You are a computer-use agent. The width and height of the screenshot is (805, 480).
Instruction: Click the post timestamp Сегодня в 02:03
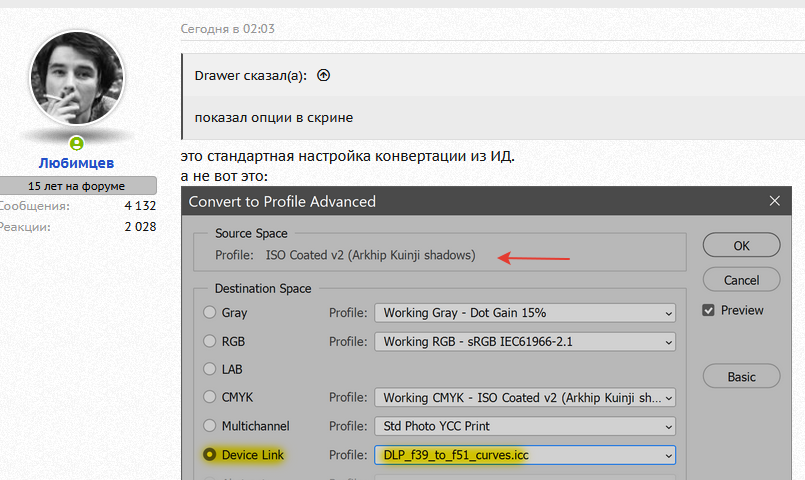coord(227,29)
